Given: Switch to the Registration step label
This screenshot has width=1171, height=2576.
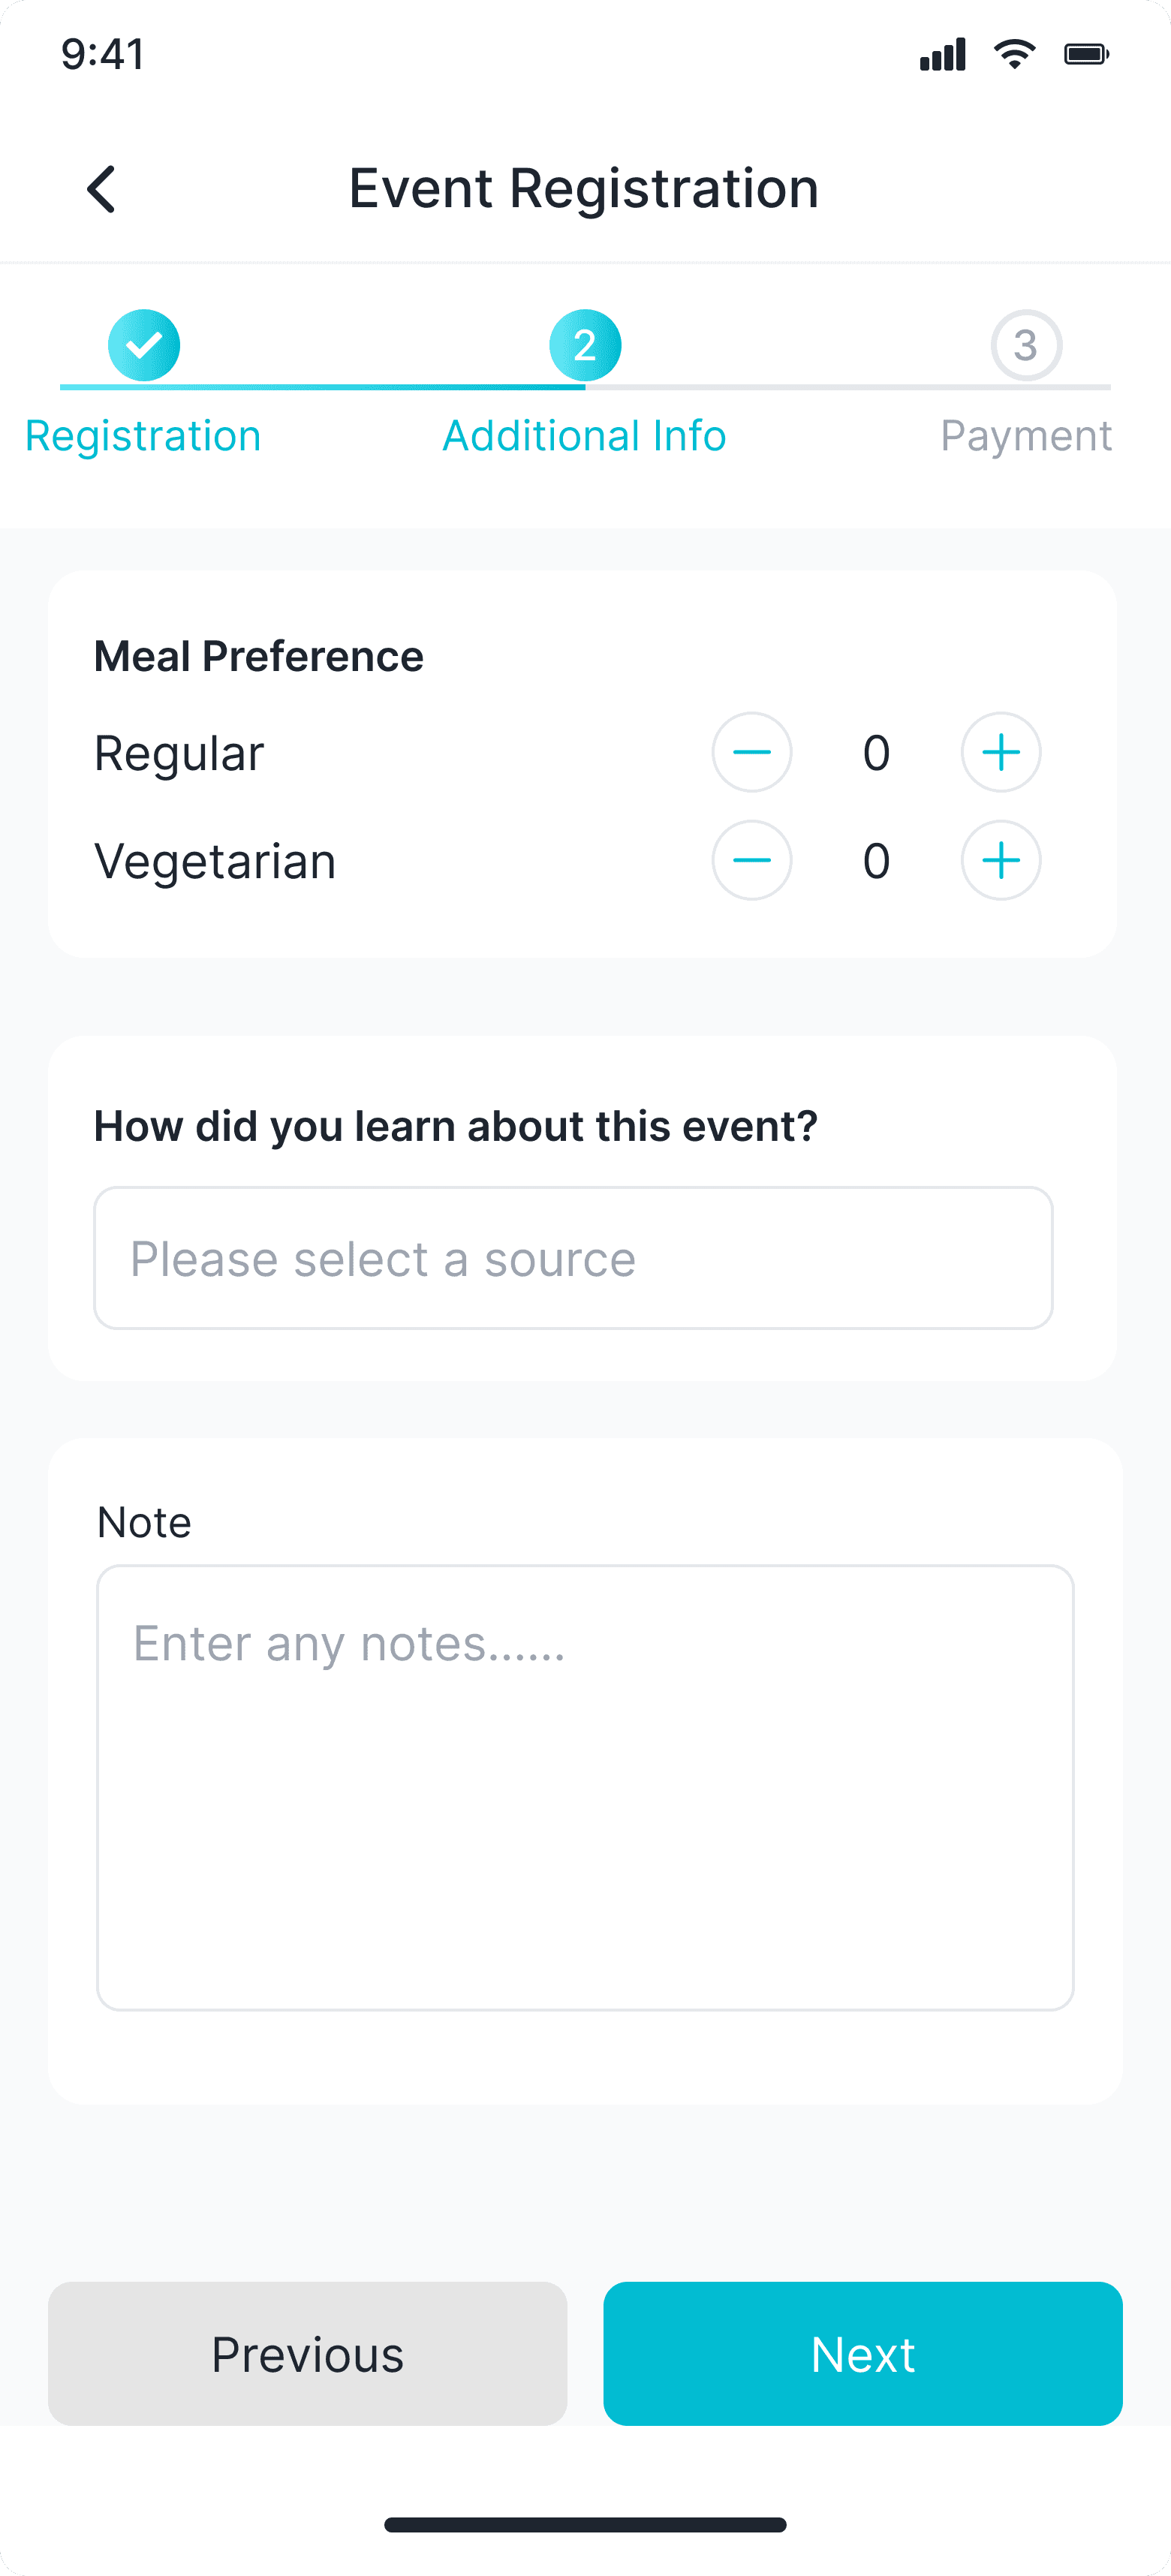Looking at the screenshot, I should 143,436.
